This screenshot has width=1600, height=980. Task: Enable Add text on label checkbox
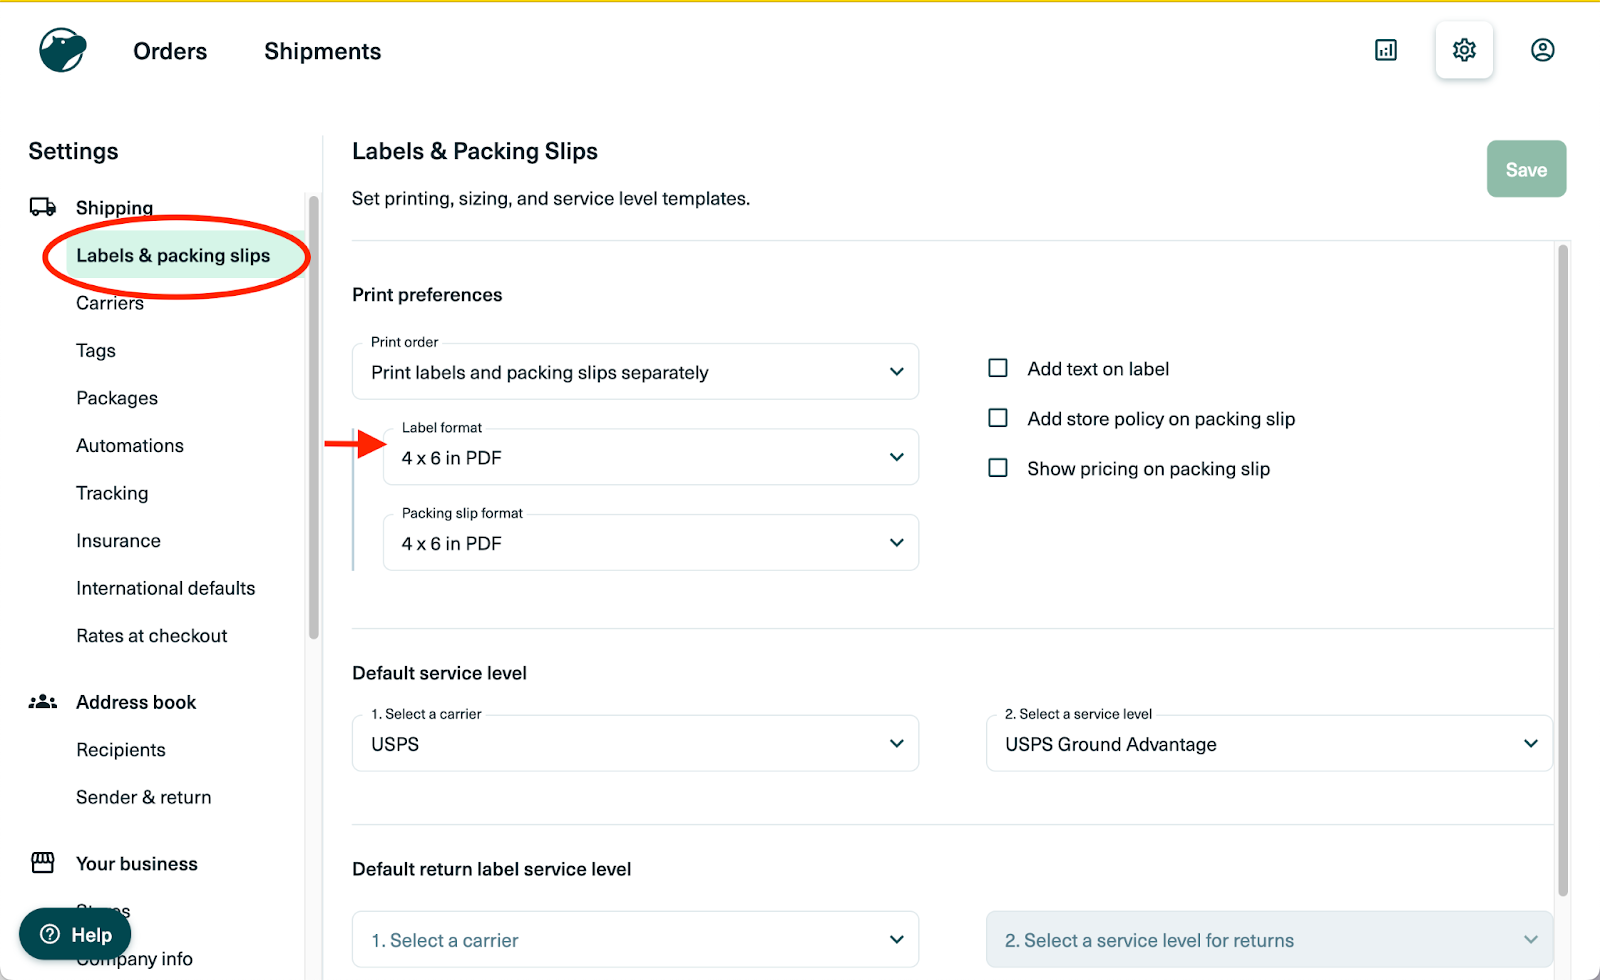click(x=998, y=369)
